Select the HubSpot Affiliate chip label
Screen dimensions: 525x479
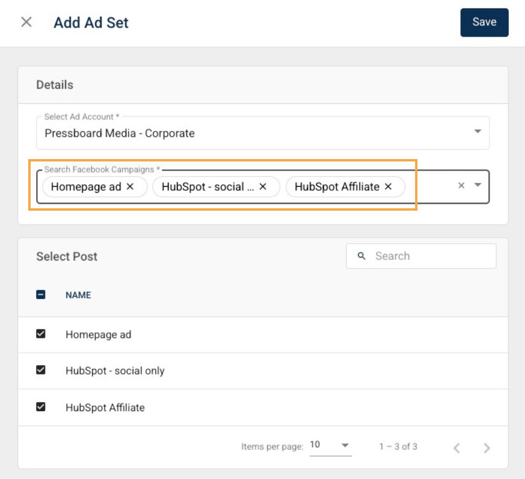pyautogui.click(x=337, y=186)
